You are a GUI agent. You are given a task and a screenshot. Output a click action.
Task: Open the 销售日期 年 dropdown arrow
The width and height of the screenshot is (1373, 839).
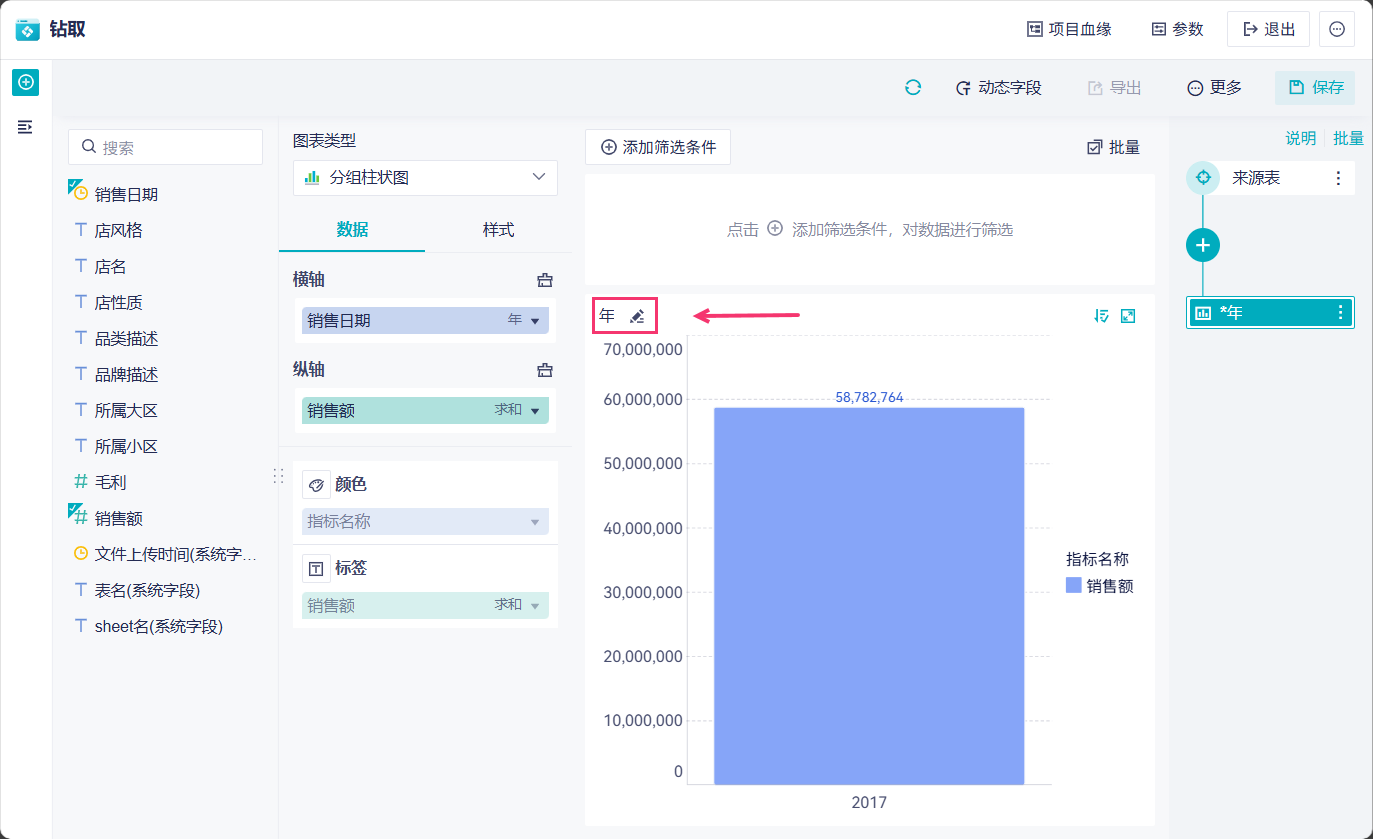(534, 321)
